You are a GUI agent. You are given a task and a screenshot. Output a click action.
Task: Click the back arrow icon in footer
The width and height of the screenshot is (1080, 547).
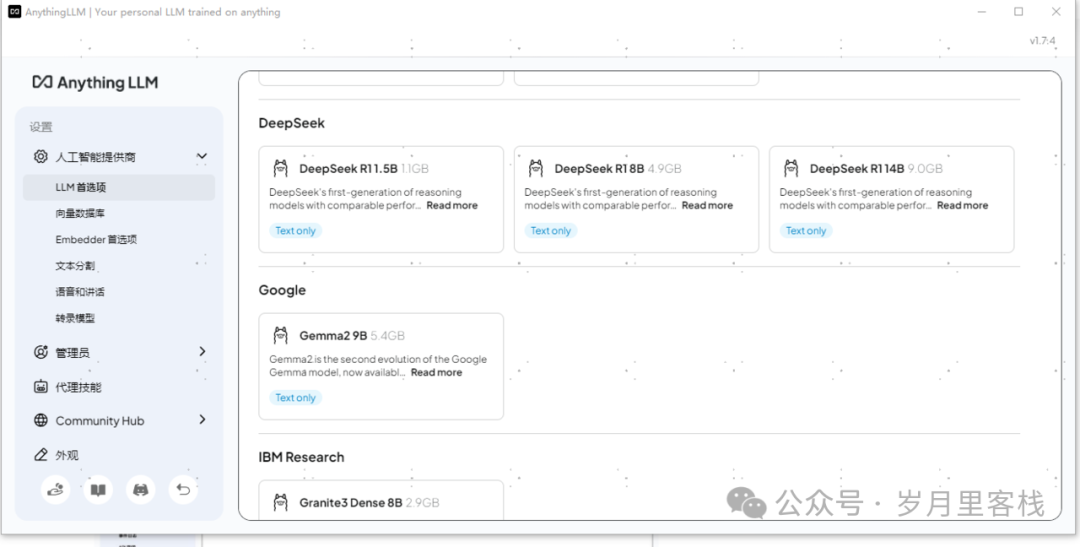pyautogui.click(x=183, y=490)
